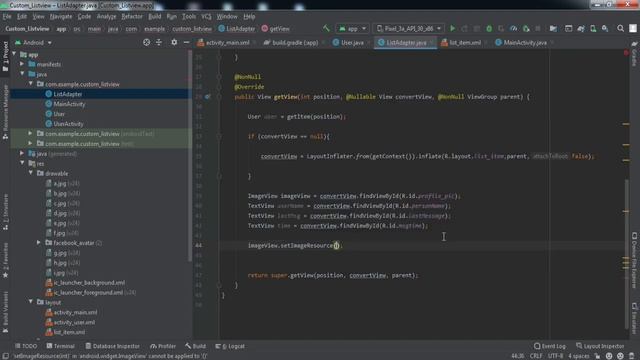Select a.jpg in drawable folder

click(x=60, y=183)
